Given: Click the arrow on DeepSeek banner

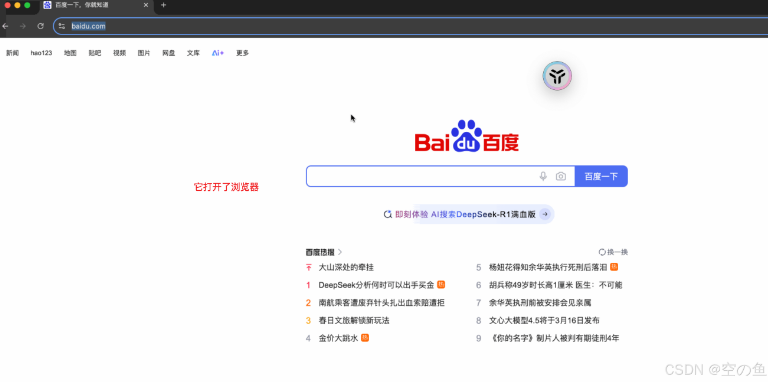Looking at the screenshot, I should tap(545, 214).
